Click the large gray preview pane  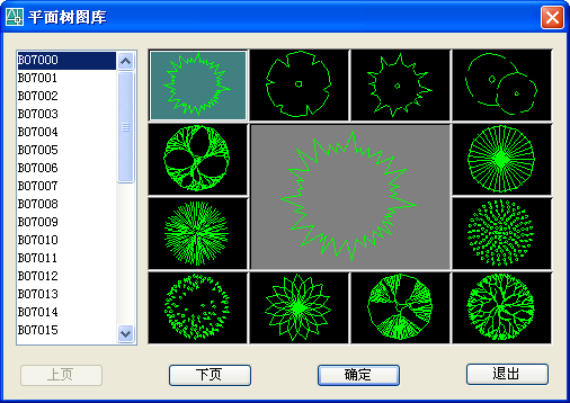click(x=350, y=197)
